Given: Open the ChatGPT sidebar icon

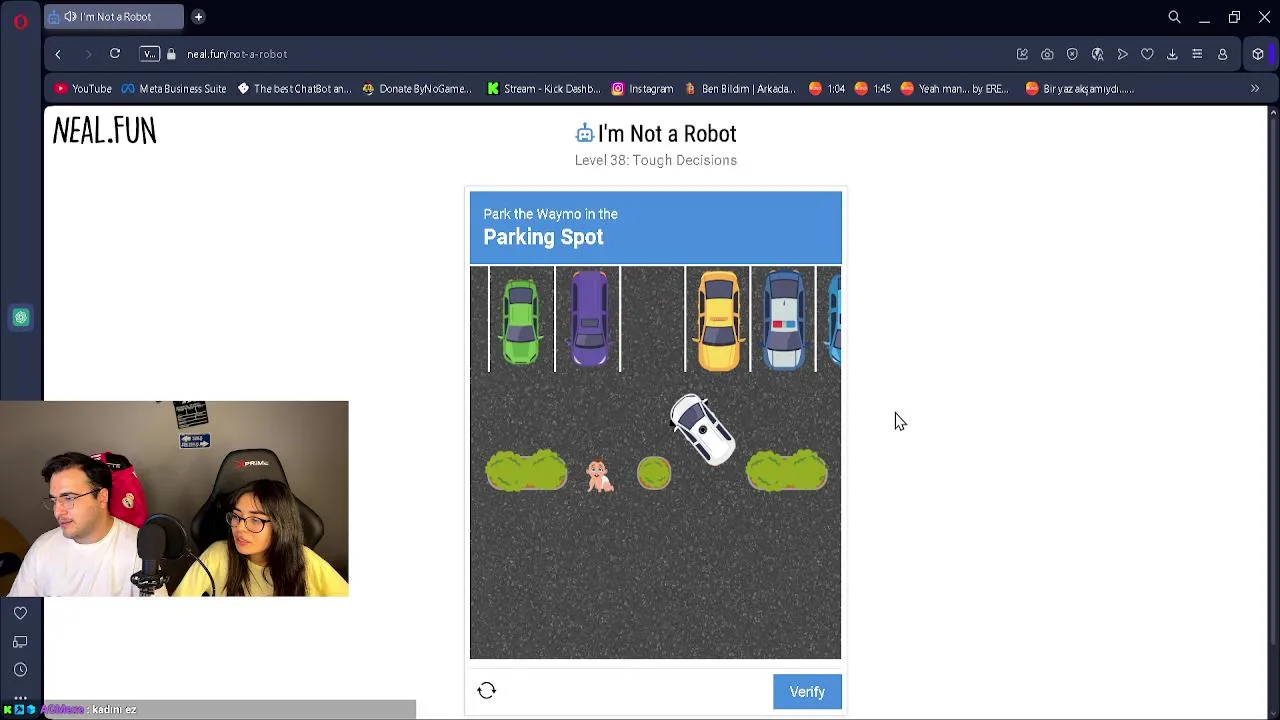Looking at the screenshot, I should click(21, 318).
